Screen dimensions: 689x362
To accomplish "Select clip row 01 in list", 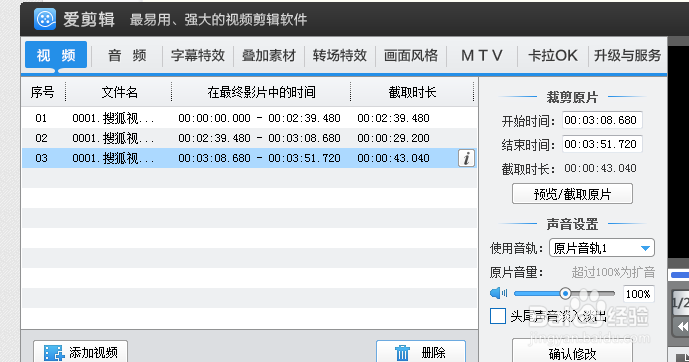I will pos(249,118).
